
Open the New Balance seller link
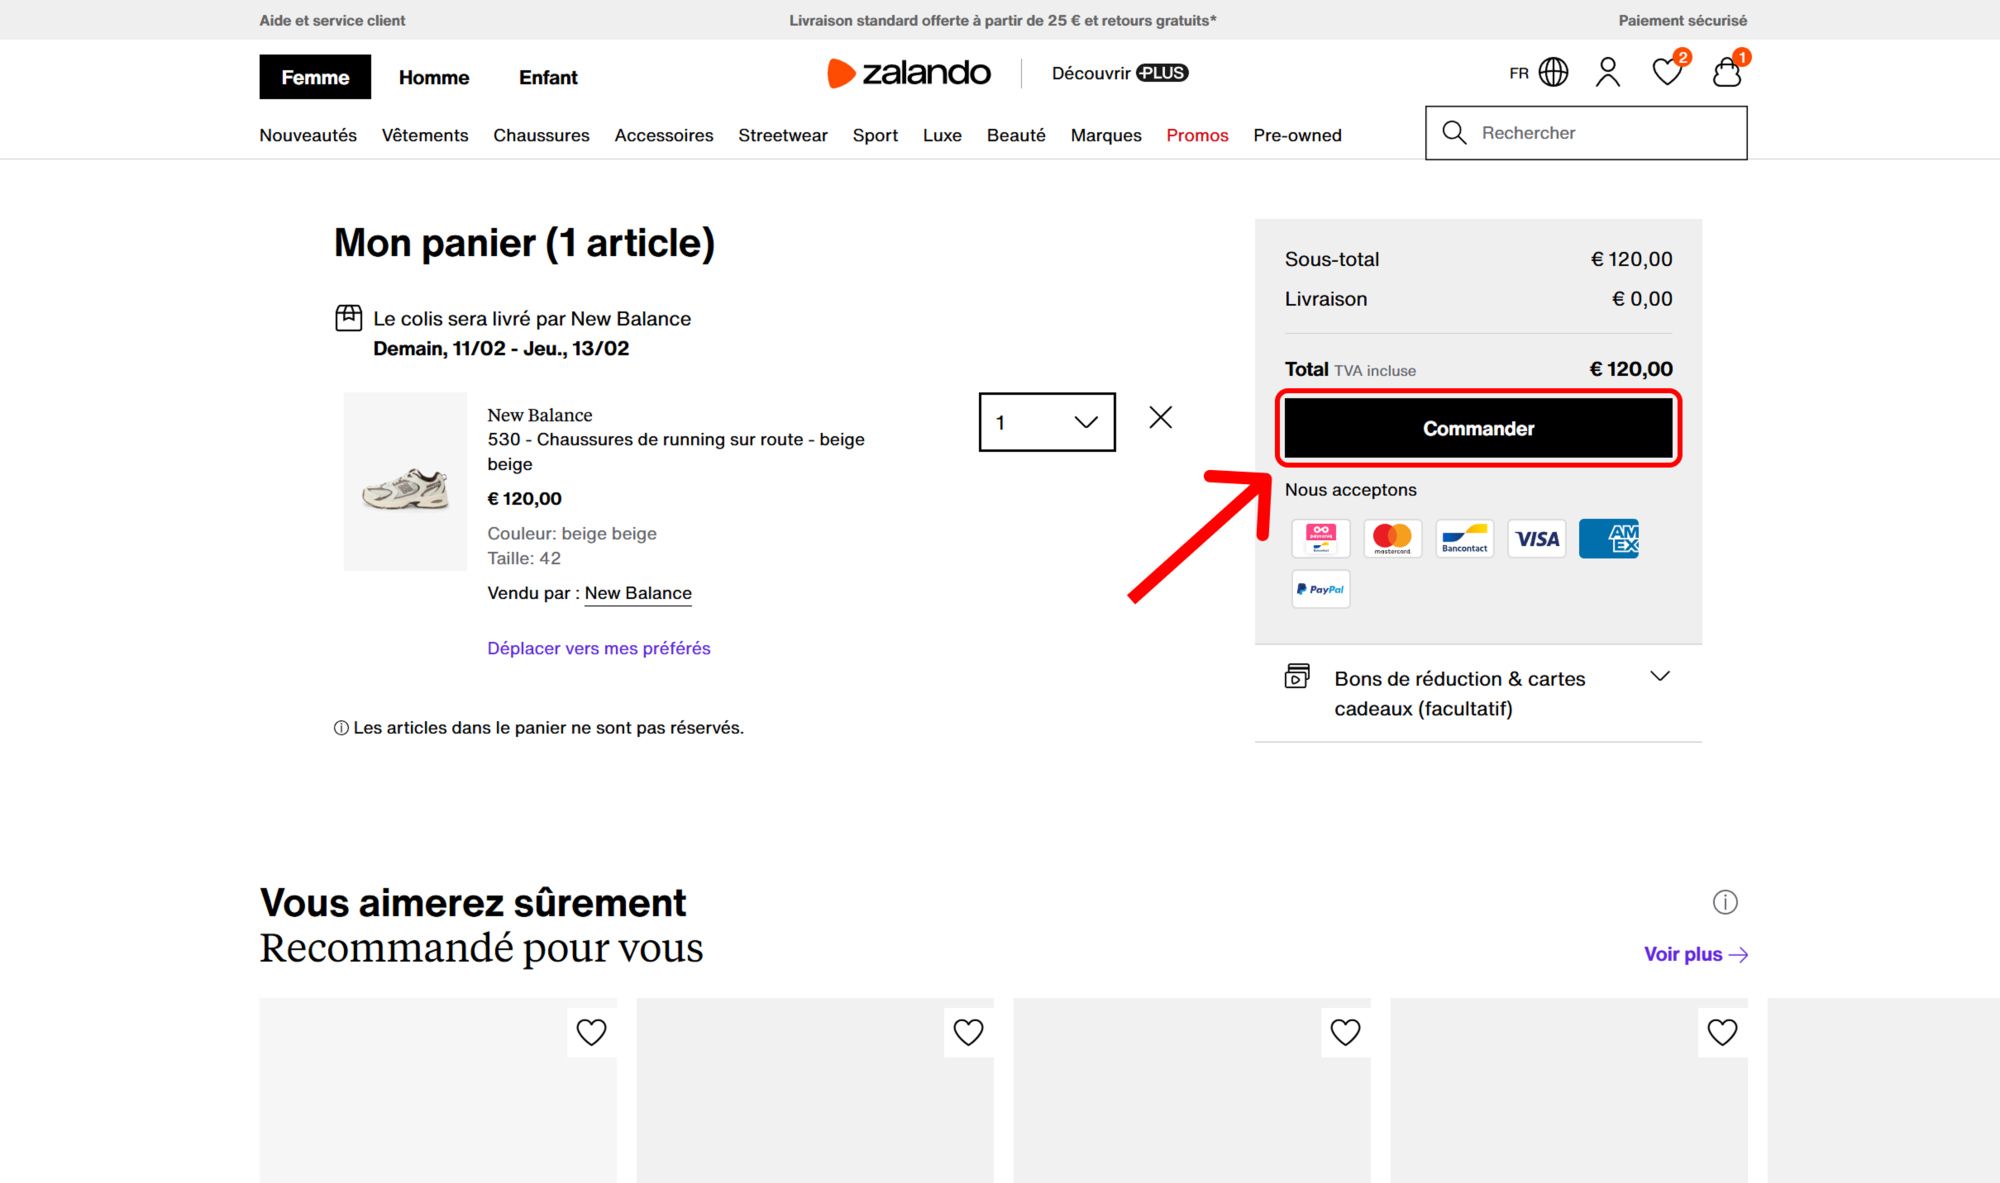[638, 593]
